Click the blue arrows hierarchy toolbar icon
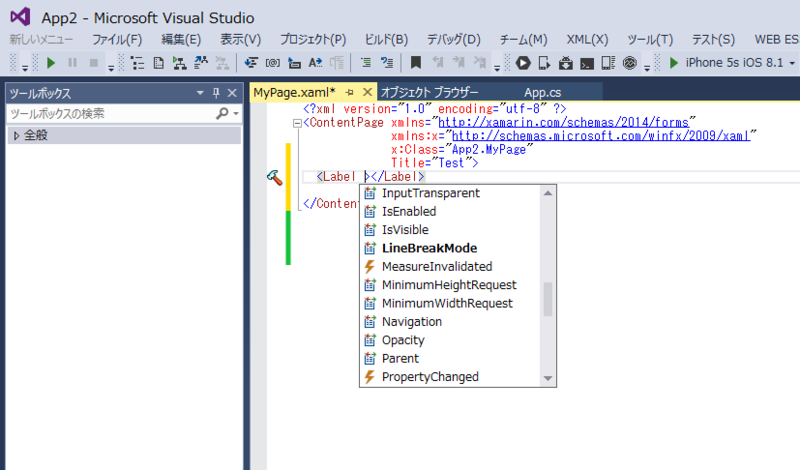The image size is (800, 470). (201, 63)
